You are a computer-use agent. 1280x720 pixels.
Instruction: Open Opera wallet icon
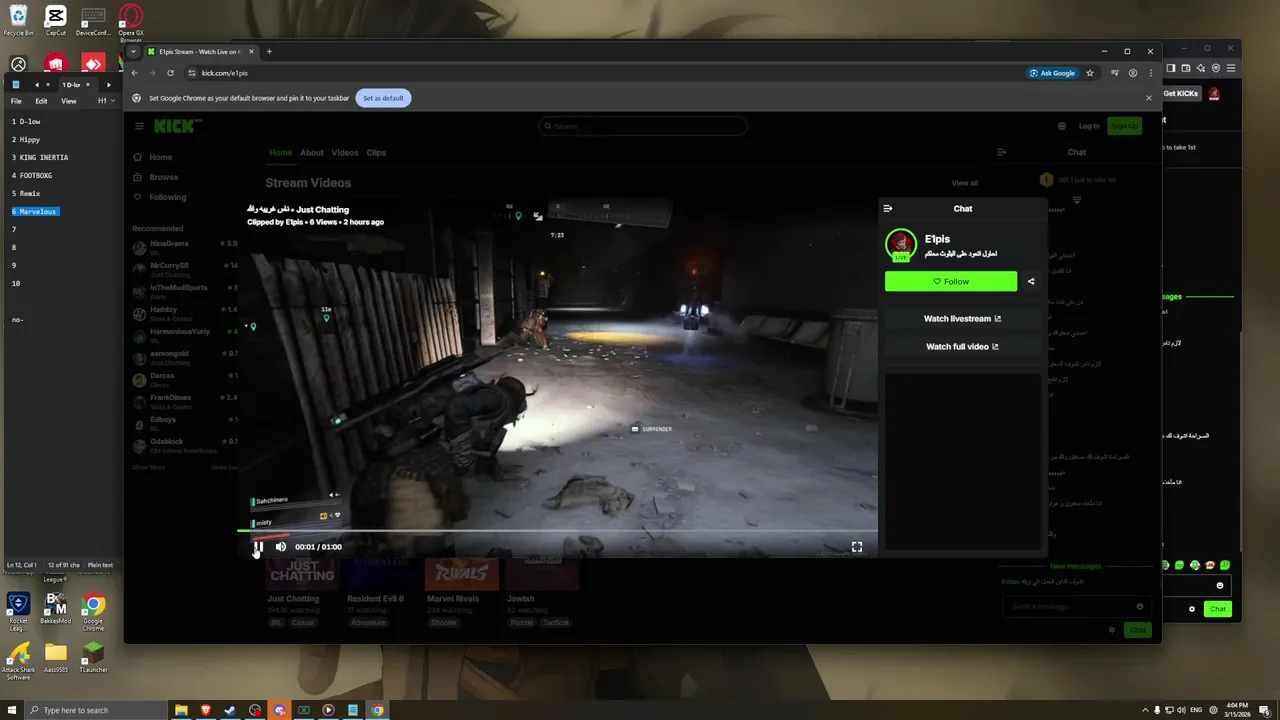1186,68
